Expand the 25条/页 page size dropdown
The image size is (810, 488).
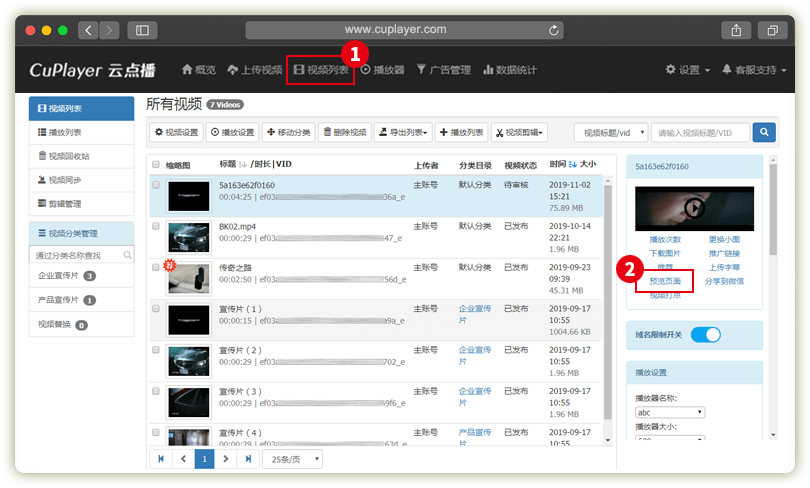[292, 459]
